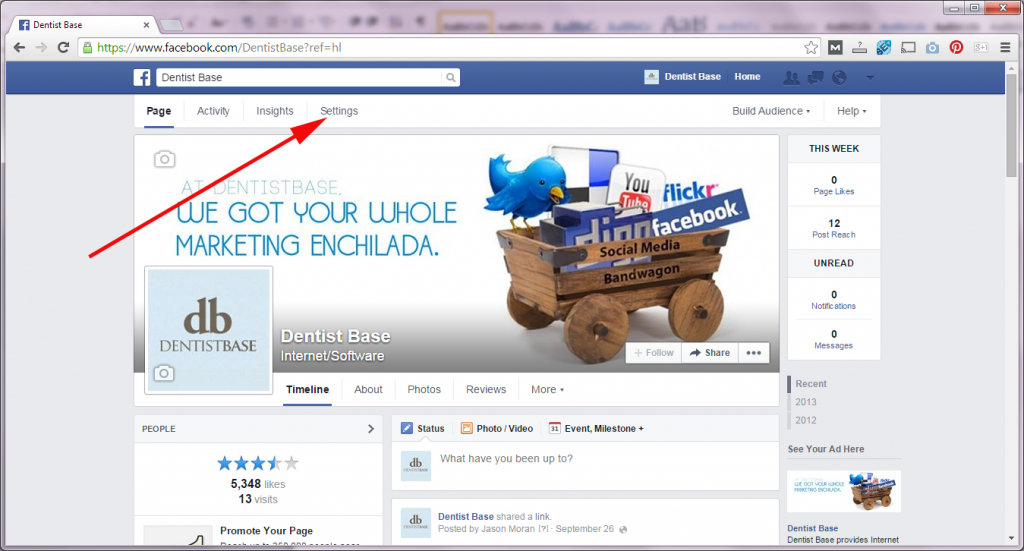The width and height of the screenshot is (1024, 551).
Task: Click the Dentist Base ad link
Action: pyautogui.click(x=812, y=528)
